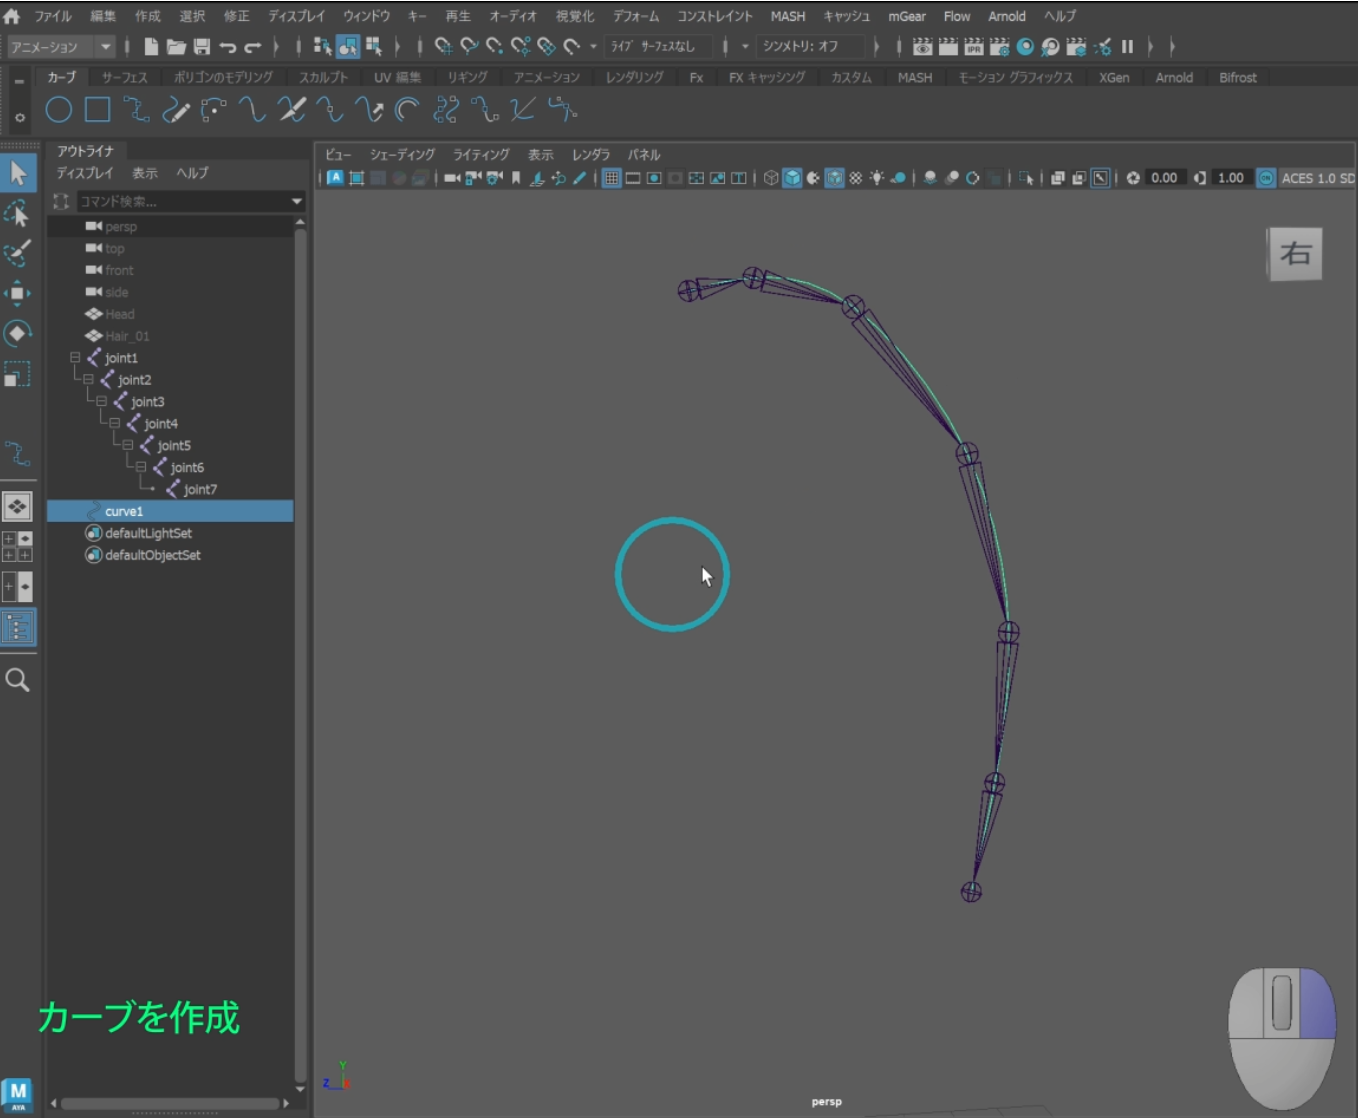Choose the Rotate tool in toolbox
The height and width of the screenshot is (1118, 1358).
[x=17, y=333]
